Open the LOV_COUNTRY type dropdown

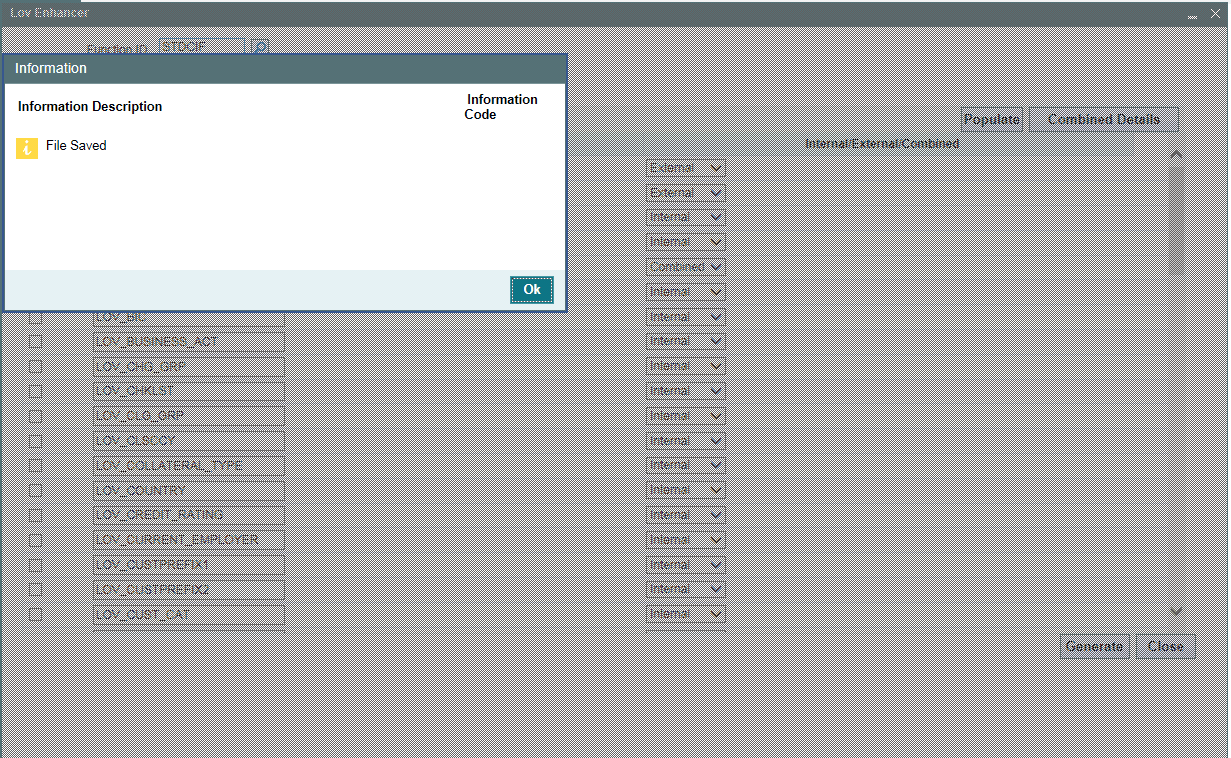(686, 490)
